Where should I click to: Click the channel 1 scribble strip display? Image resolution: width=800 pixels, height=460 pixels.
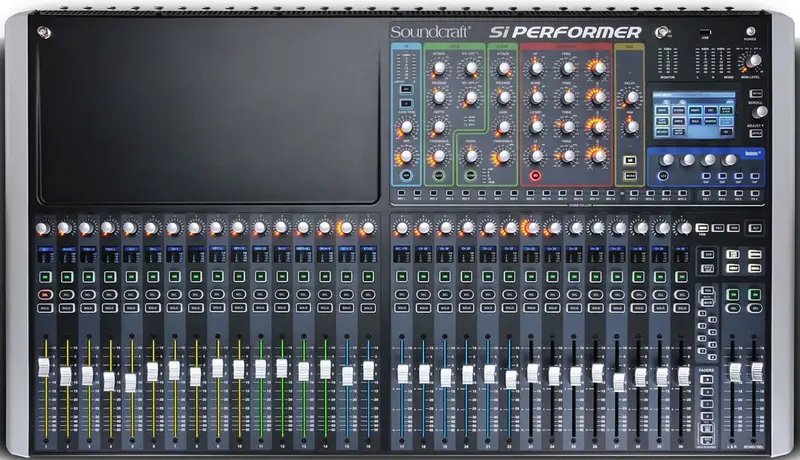[x=45, y=254]
